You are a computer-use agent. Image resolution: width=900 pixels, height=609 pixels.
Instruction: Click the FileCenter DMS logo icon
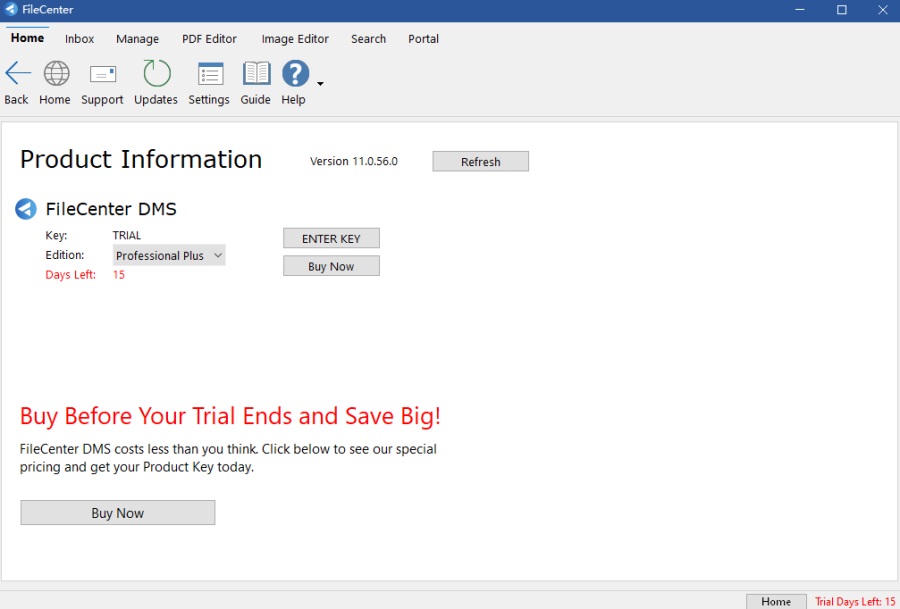(x=26, y=209)
